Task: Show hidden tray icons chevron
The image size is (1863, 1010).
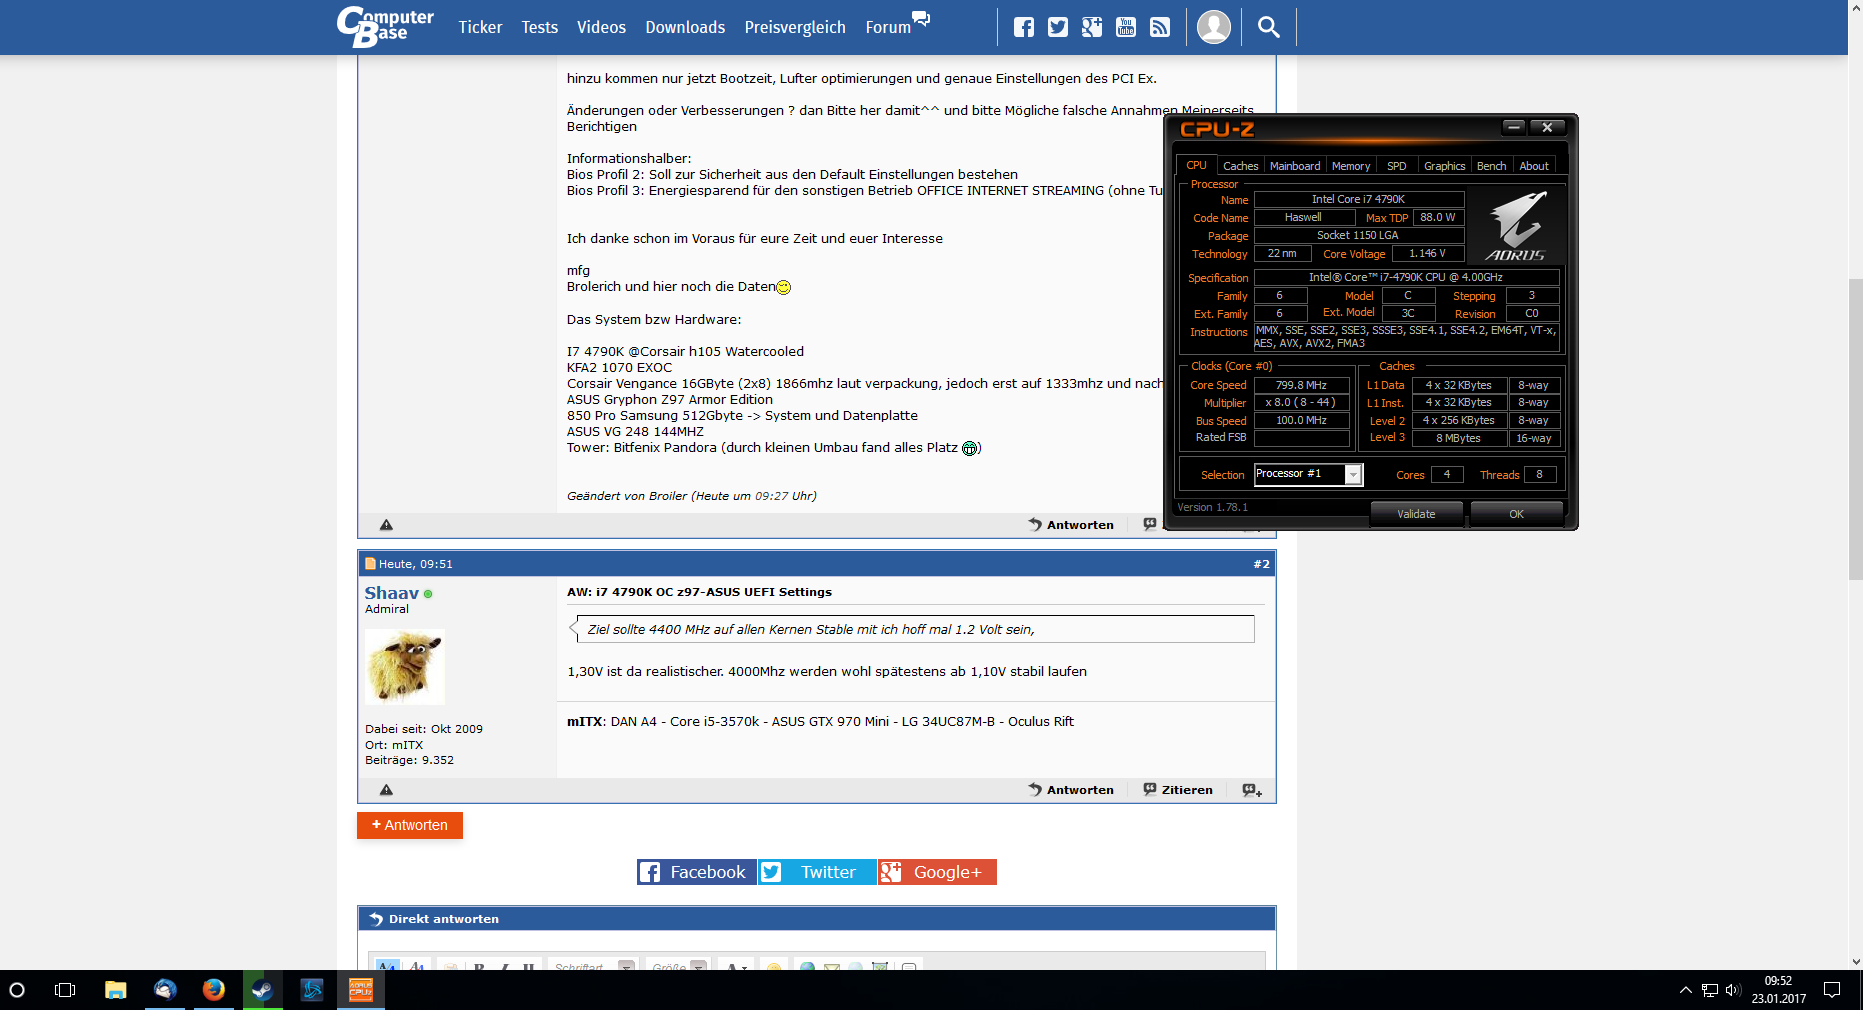Action: tap(1686, 990)
